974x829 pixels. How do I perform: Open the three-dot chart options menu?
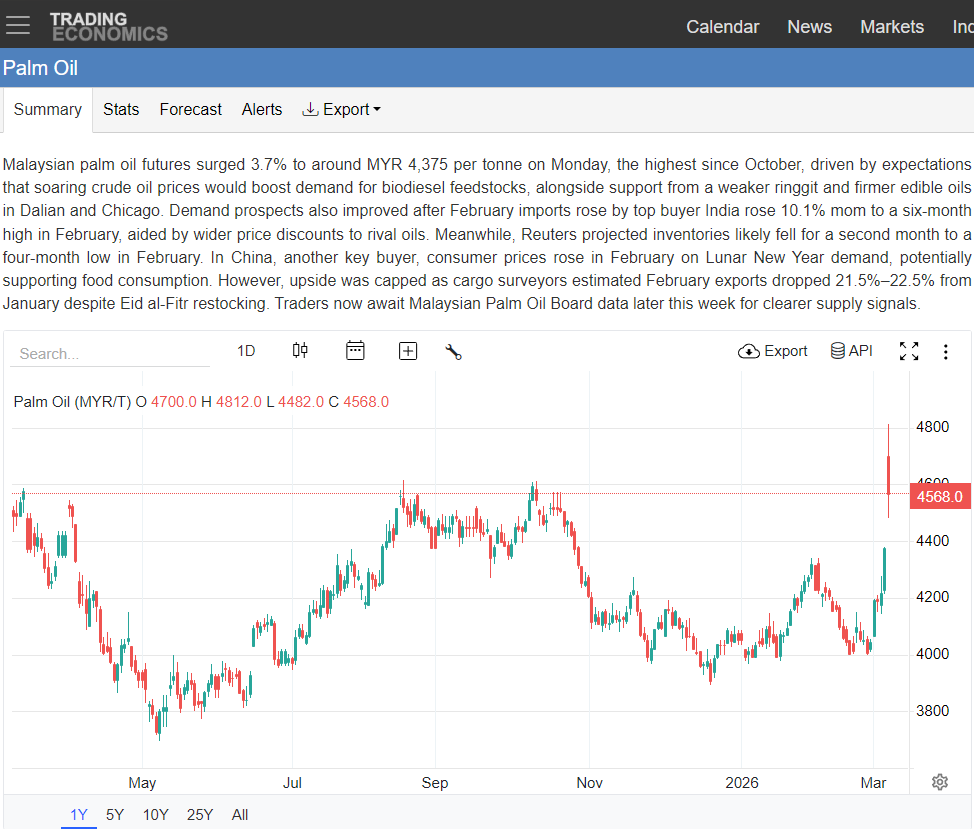point(945,352)
